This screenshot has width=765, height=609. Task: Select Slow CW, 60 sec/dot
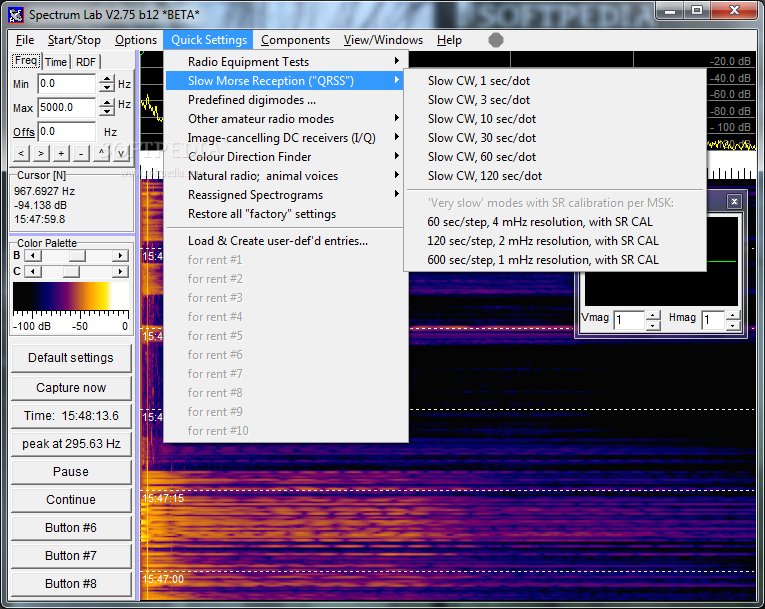point(555,157)
